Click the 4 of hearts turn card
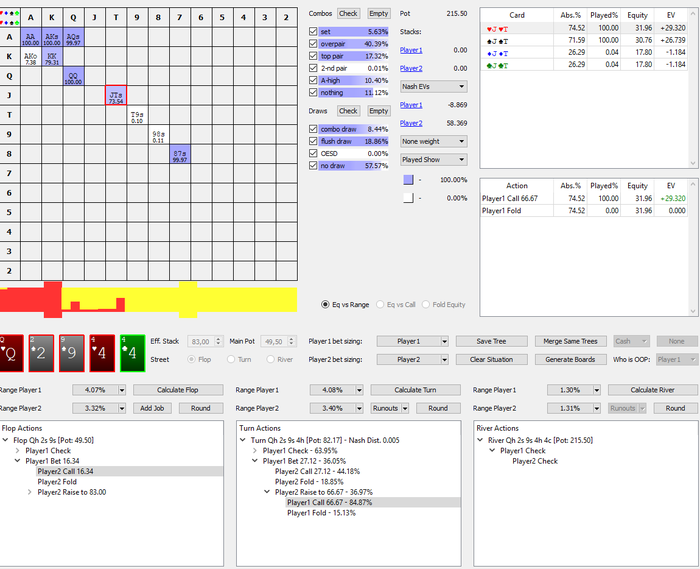Viewport: 700px width, 569px height. [x=102, y=353]
